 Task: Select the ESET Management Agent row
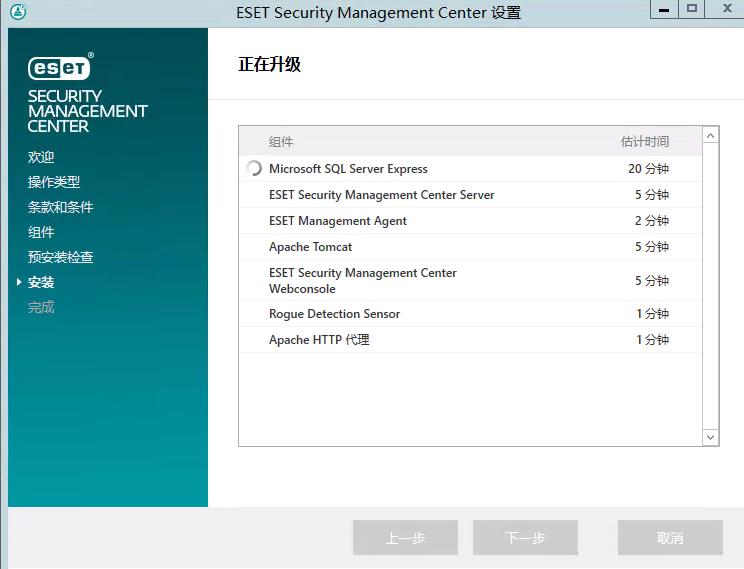point(470,221)
